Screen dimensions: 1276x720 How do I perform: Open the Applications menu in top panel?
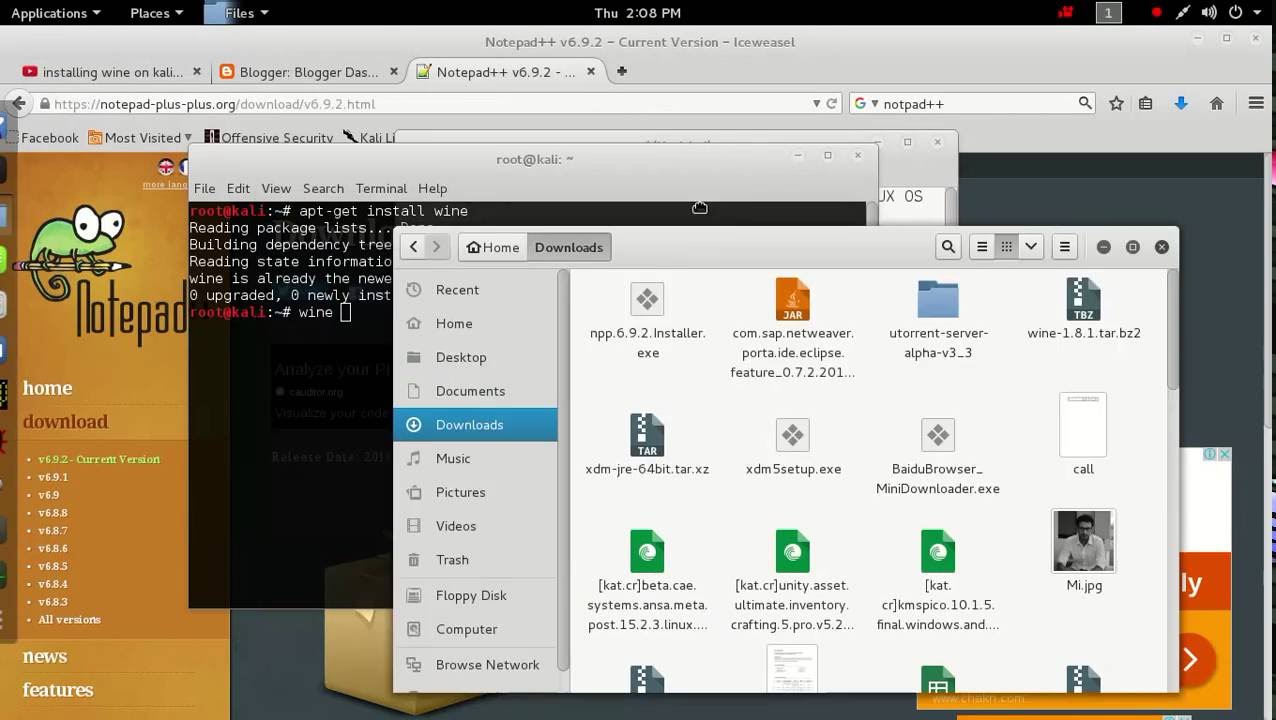coord(55,13)
